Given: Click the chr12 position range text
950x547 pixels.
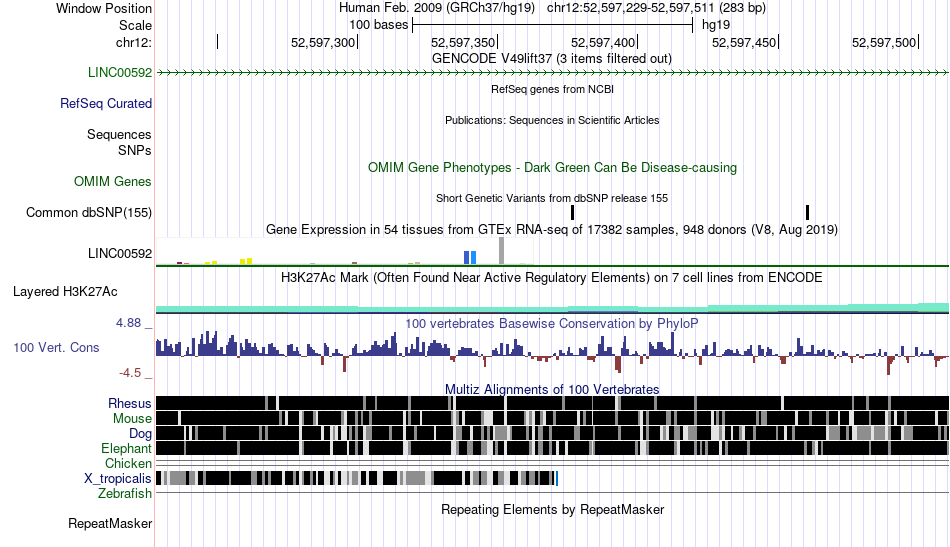Looking at the screenshot, I should pyautogui.click(x=656, y=8).
